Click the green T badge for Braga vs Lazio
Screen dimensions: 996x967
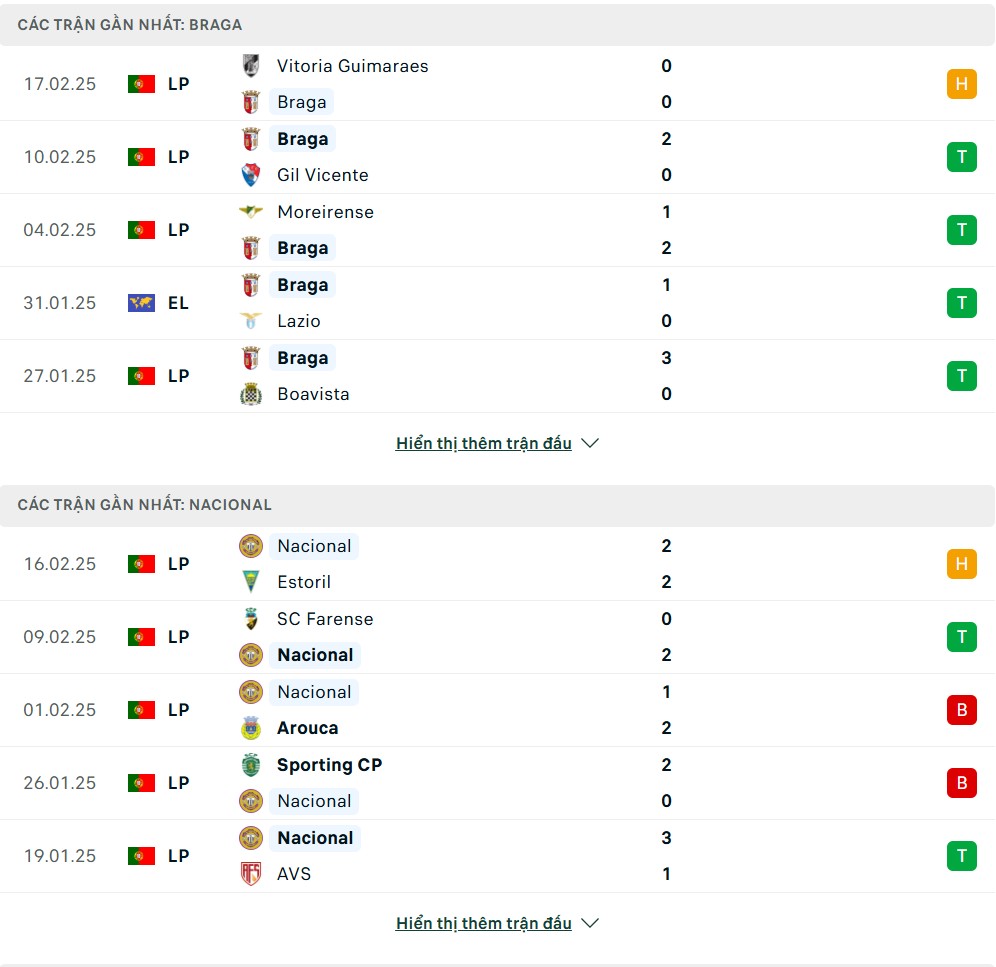961,303
